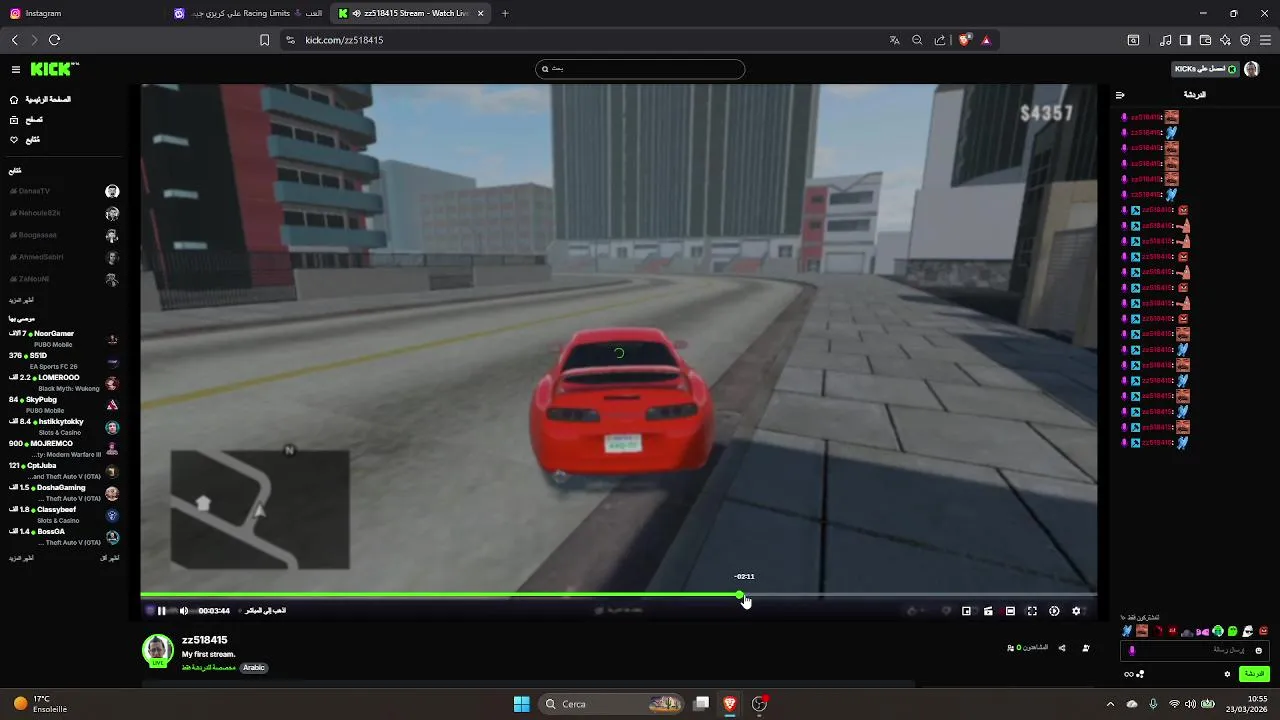Open Classybeef recommended channel

pyautogui.click(x=64, y=514)
